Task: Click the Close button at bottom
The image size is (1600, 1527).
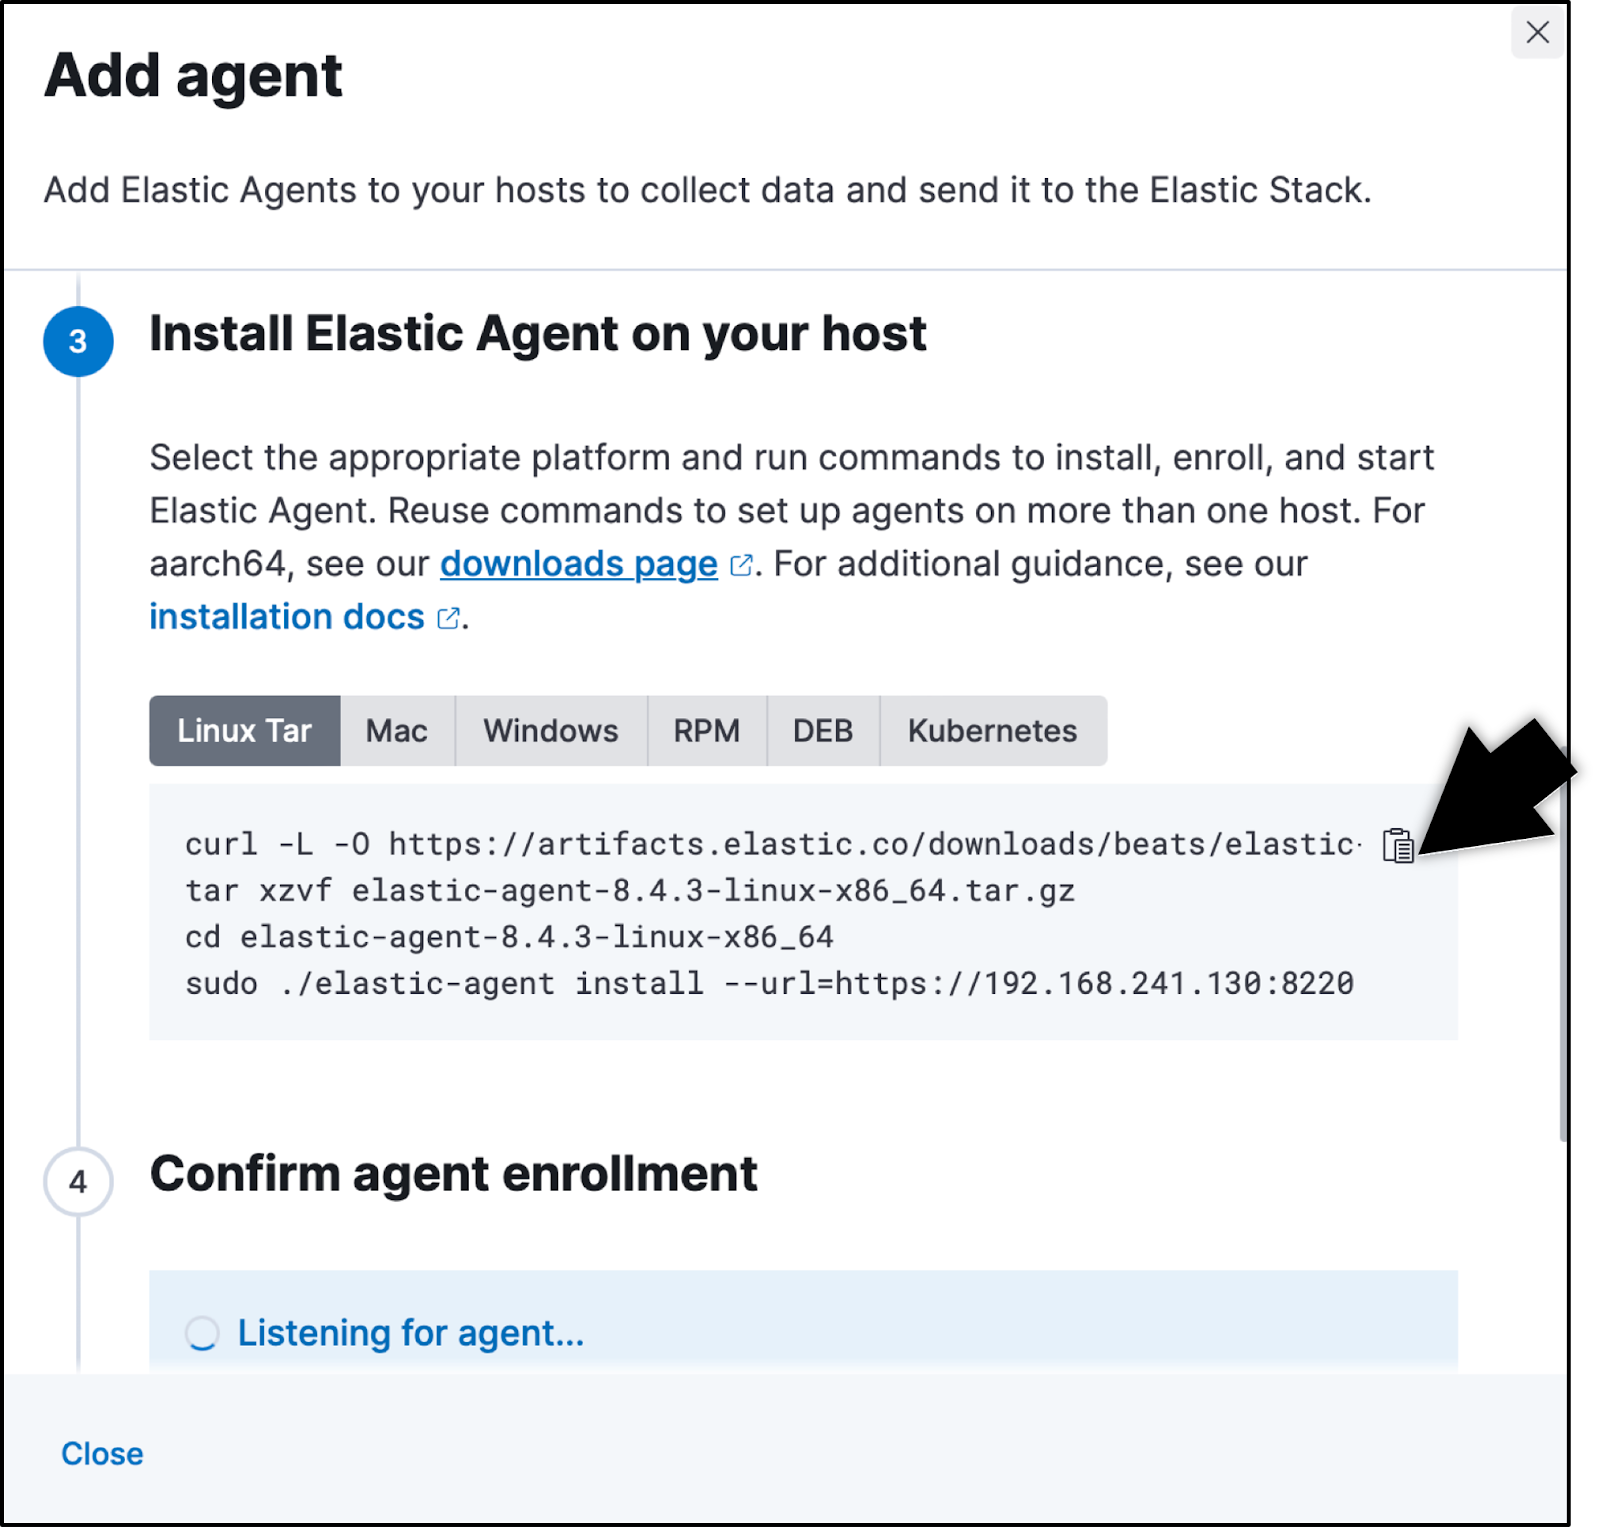Action: click(x=102, y=1453)
